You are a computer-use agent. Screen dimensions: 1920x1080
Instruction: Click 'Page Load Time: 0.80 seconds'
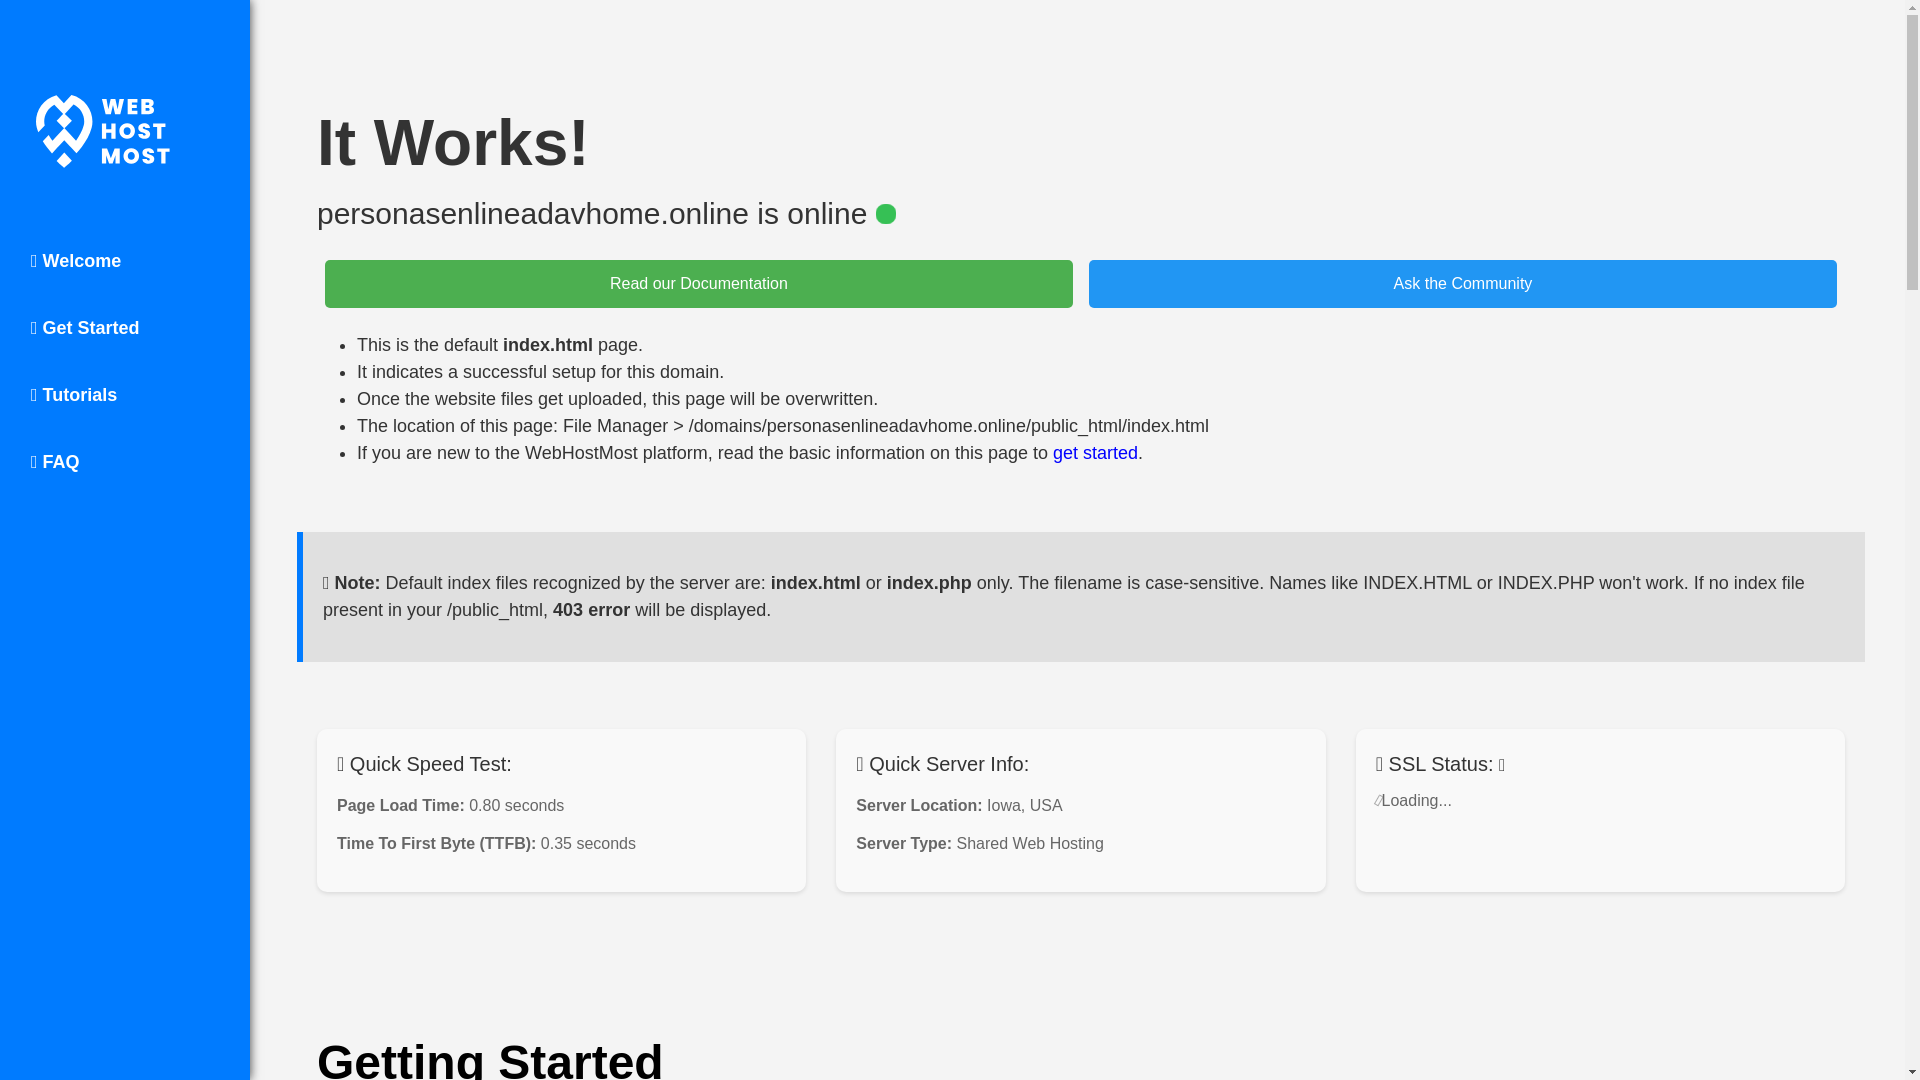450,806
